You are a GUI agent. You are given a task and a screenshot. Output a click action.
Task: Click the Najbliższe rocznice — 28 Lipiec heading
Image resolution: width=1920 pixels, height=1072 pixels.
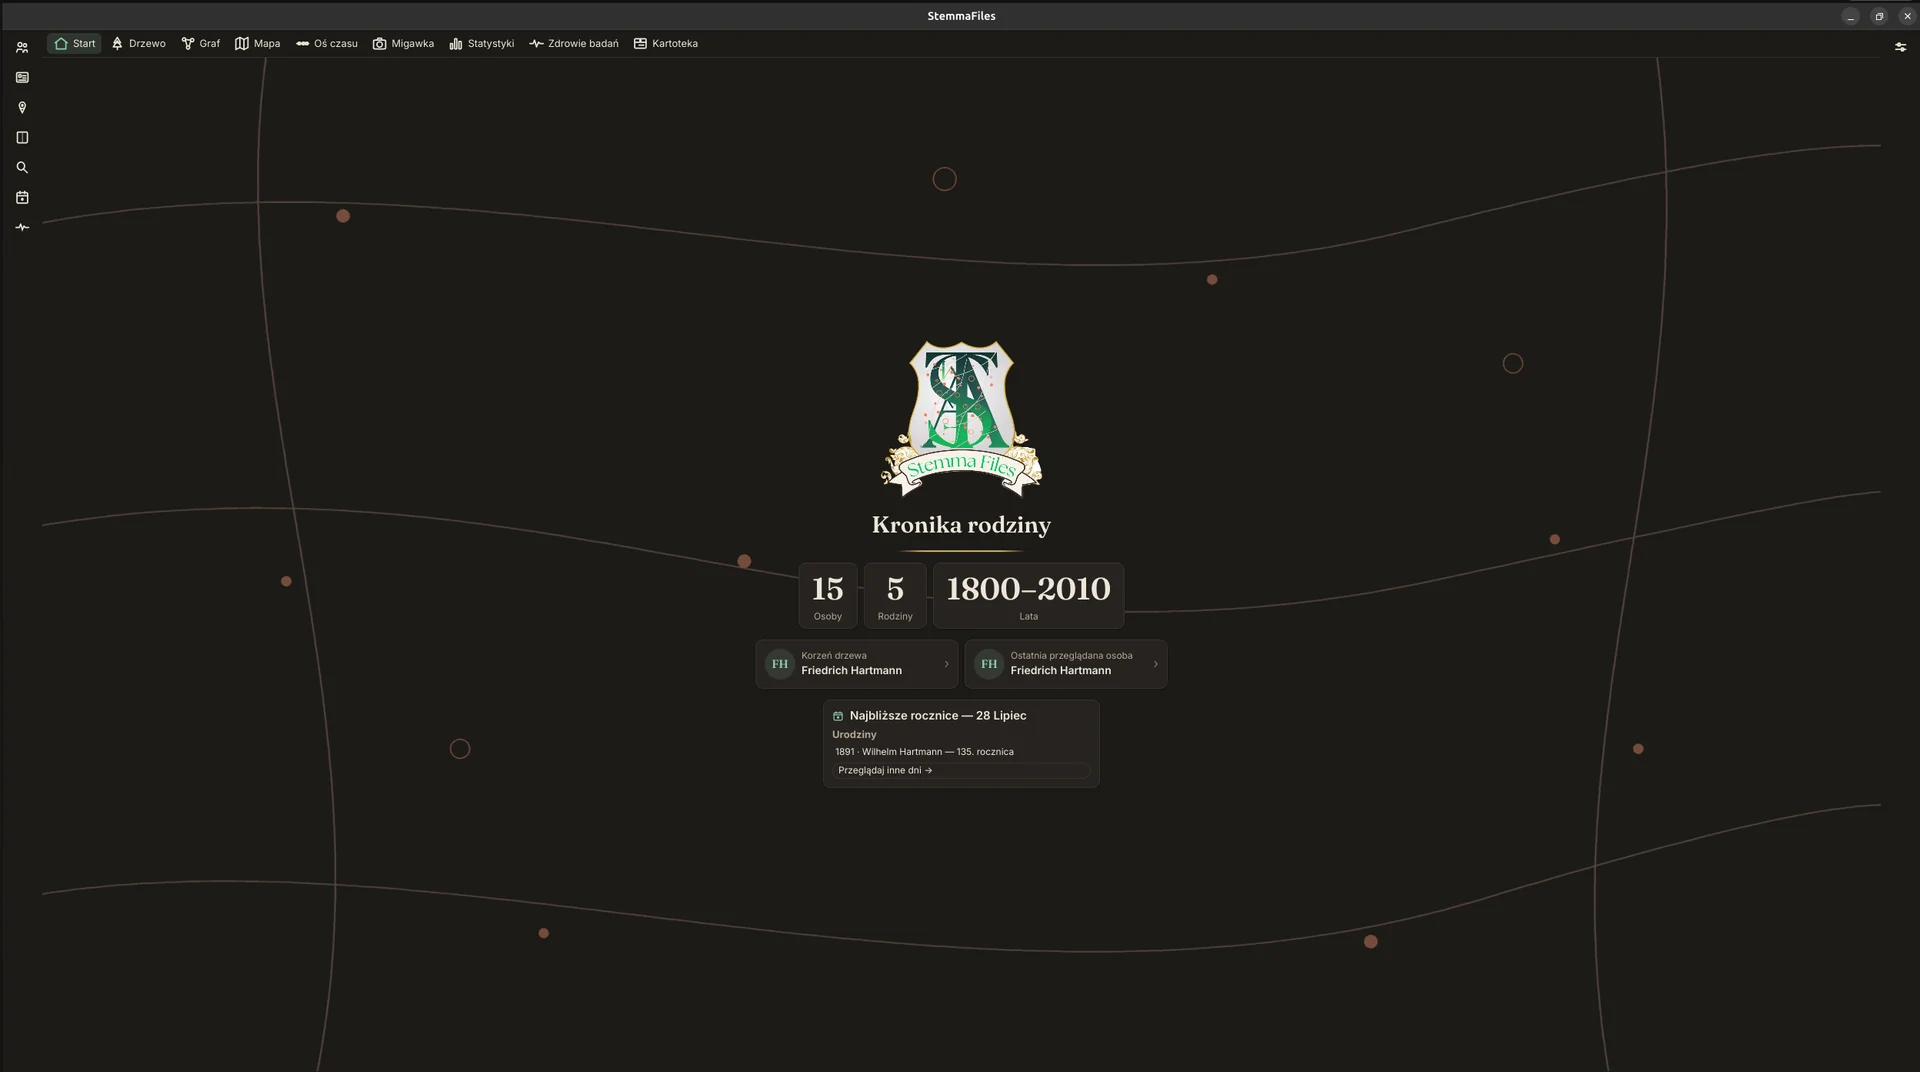click(938, 716)
